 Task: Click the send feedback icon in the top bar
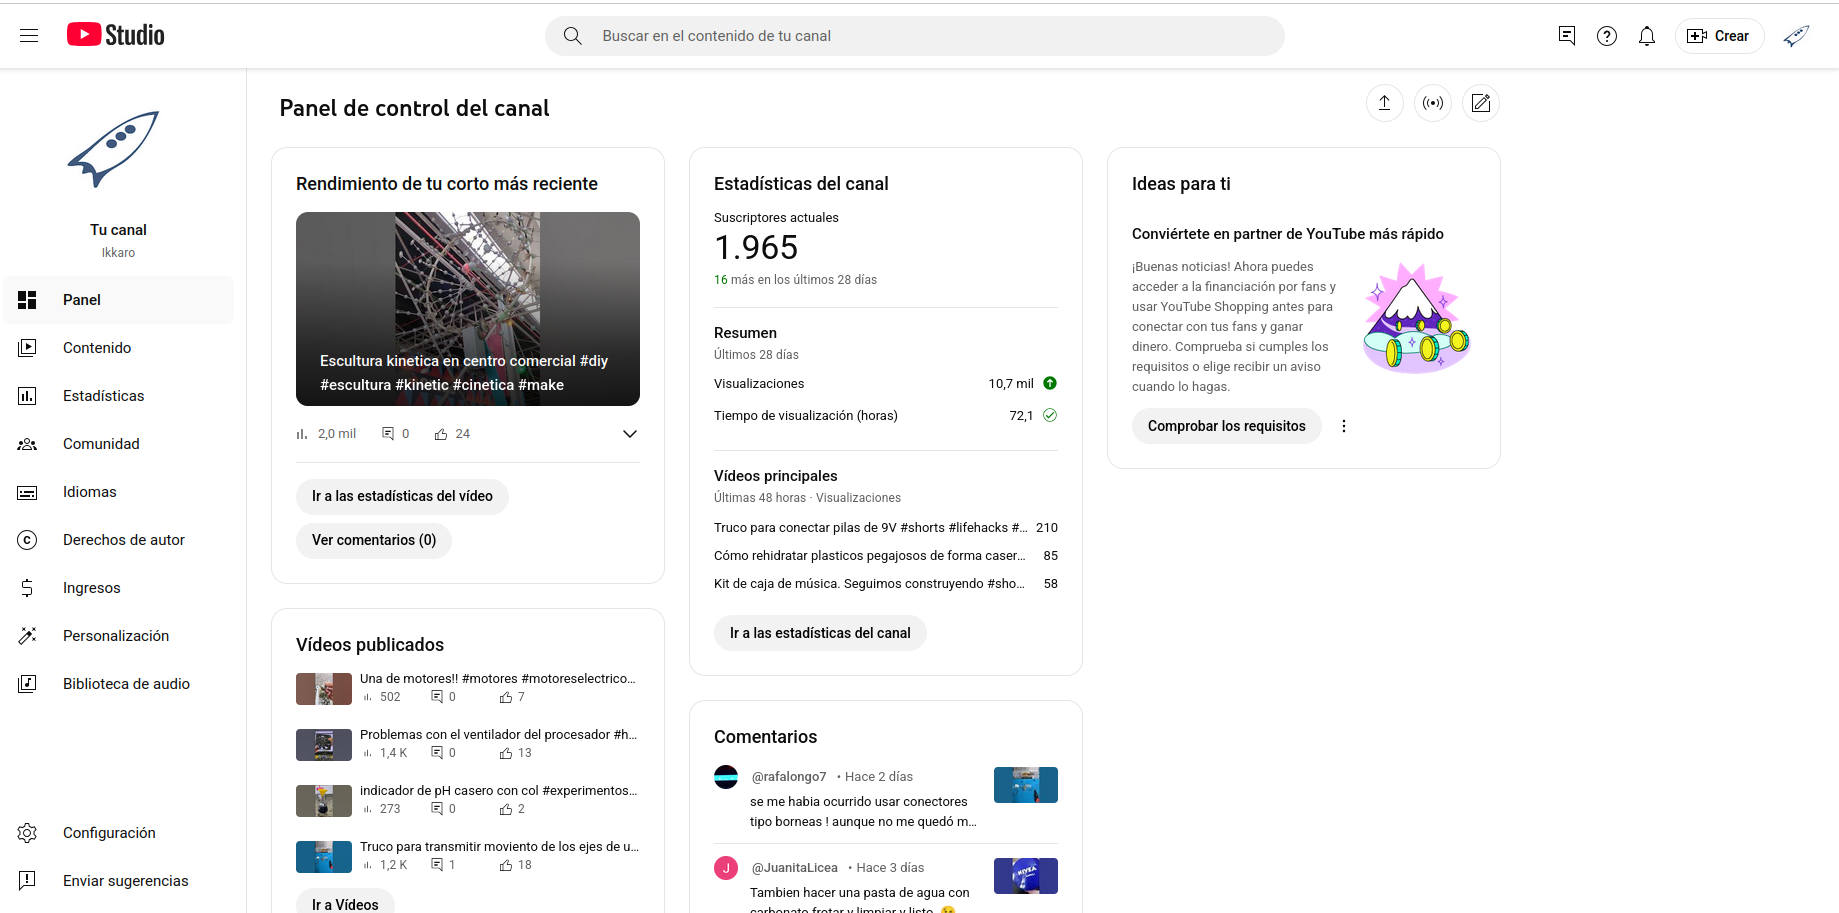1566,35
